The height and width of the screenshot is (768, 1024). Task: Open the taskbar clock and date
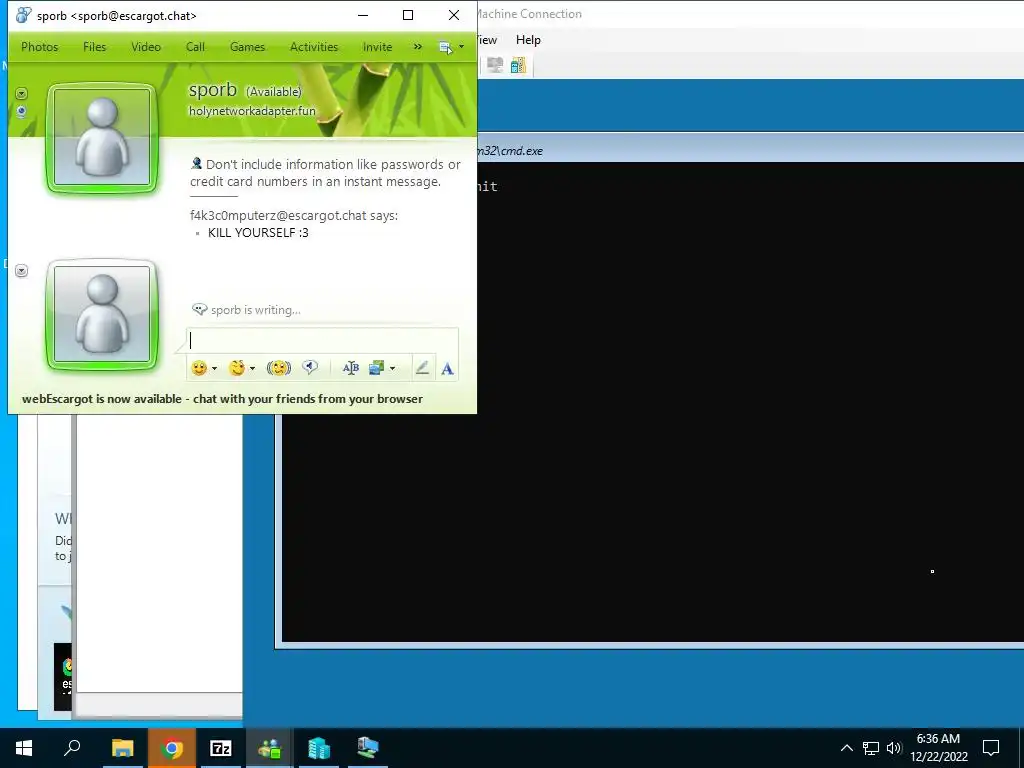click(x=939, y=748)
